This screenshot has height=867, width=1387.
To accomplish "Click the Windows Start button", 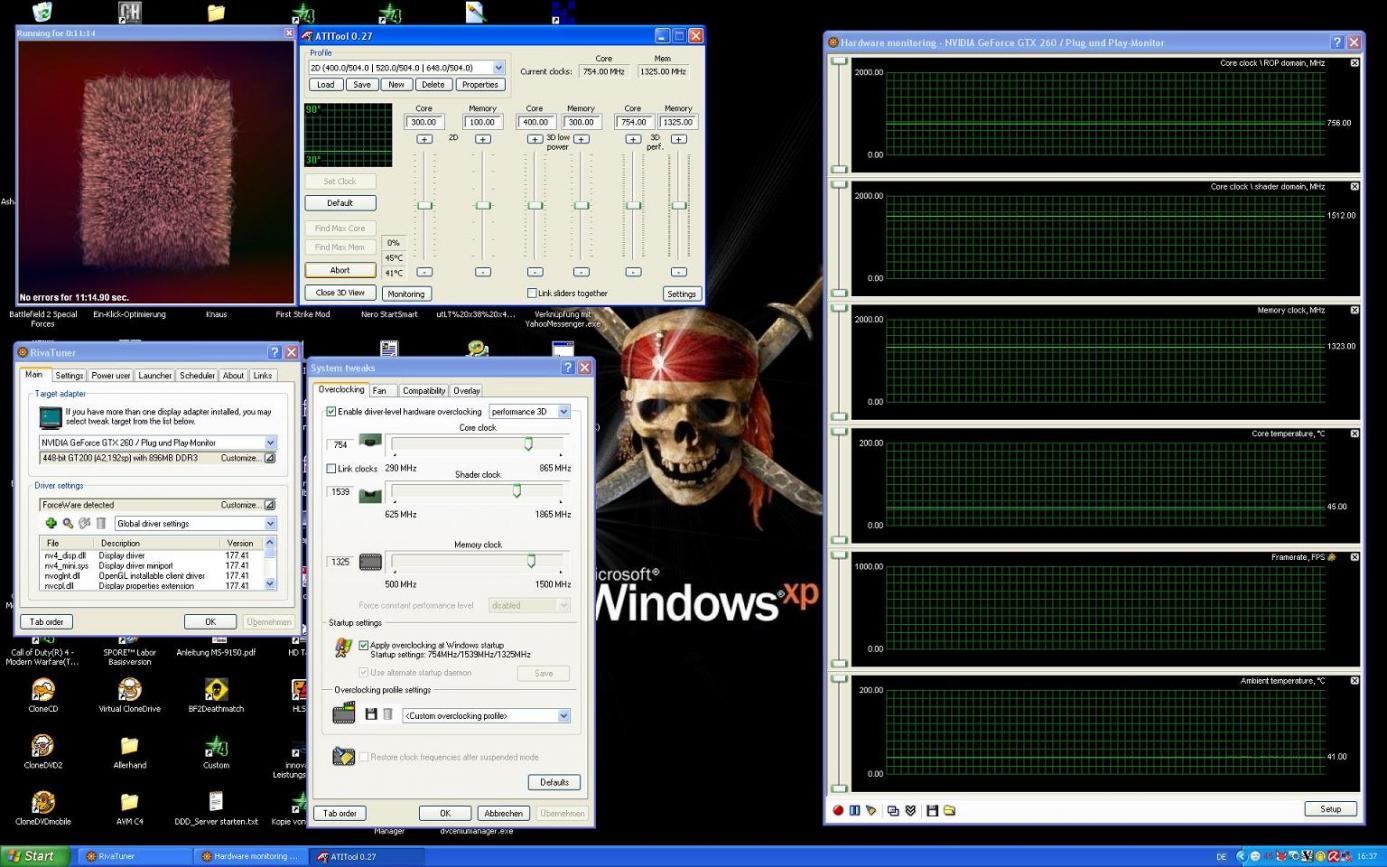I will pos(33,856).
